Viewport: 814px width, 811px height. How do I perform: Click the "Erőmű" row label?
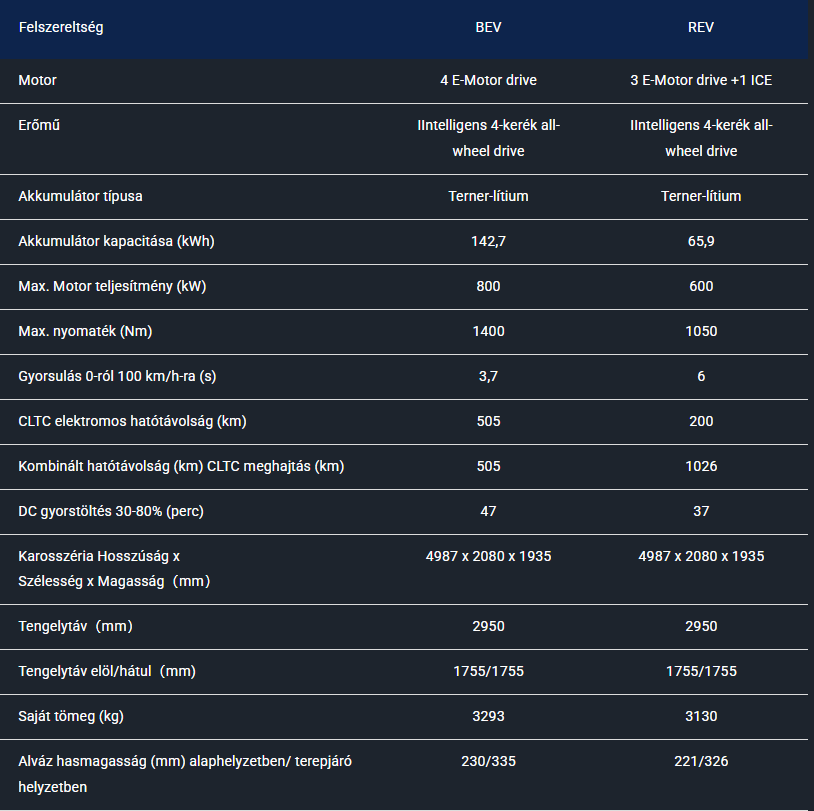[x=39, y=126]
